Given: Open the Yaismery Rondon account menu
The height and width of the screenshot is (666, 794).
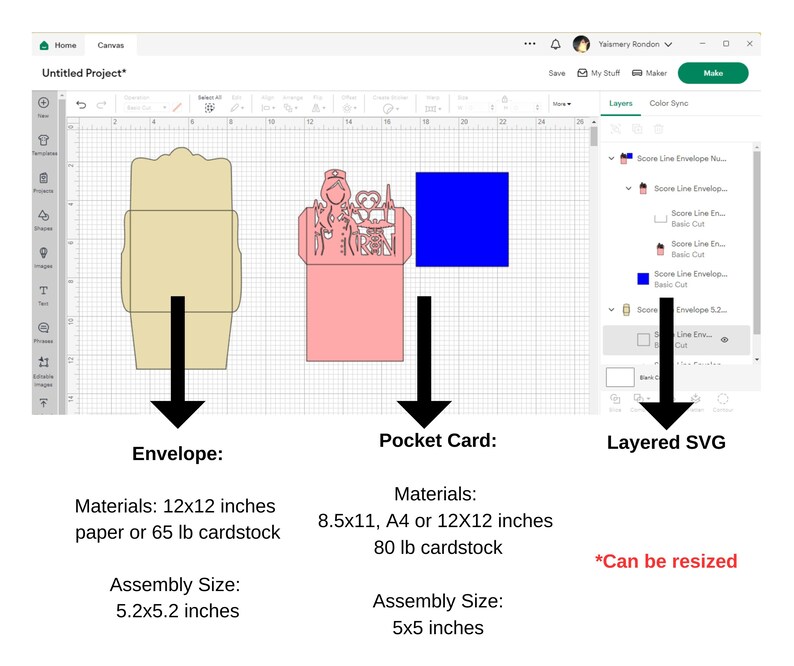Looking at the screenshot, I should tap(635, 44).
